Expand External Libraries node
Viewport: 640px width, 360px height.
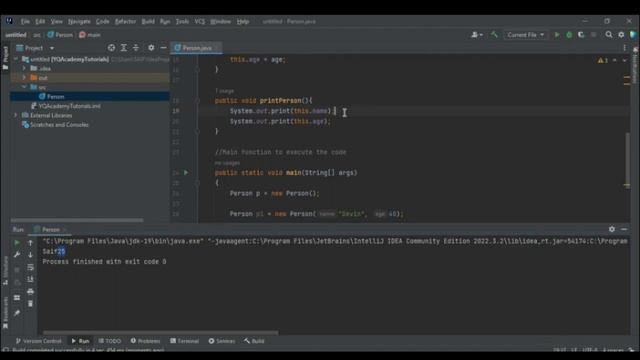pyautogui.click(x=16, y=116)
